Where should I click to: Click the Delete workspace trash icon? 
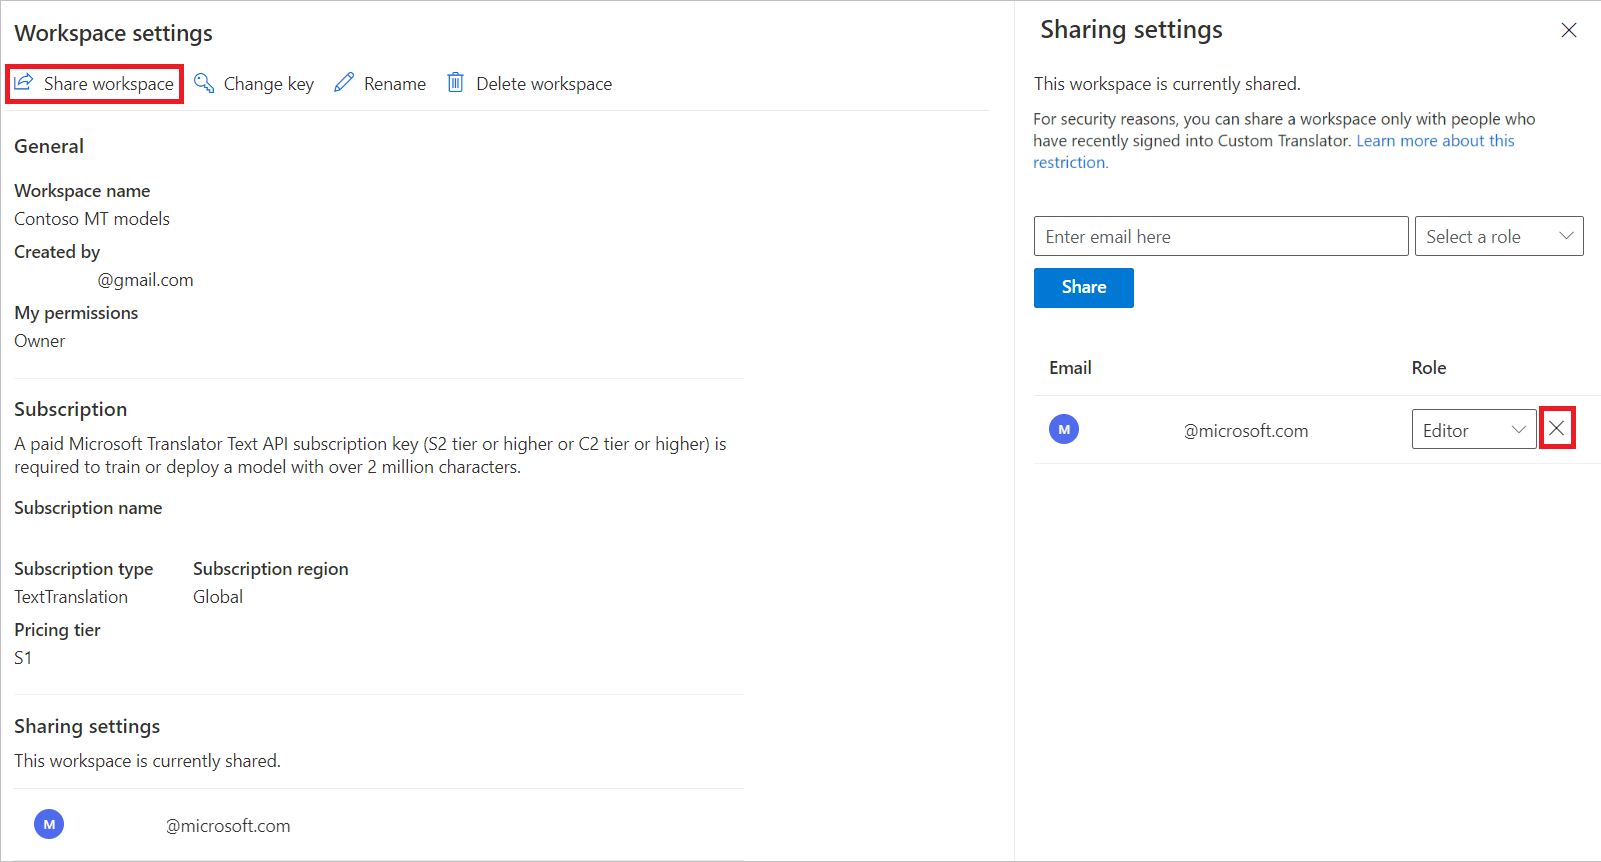coord(455,82)
